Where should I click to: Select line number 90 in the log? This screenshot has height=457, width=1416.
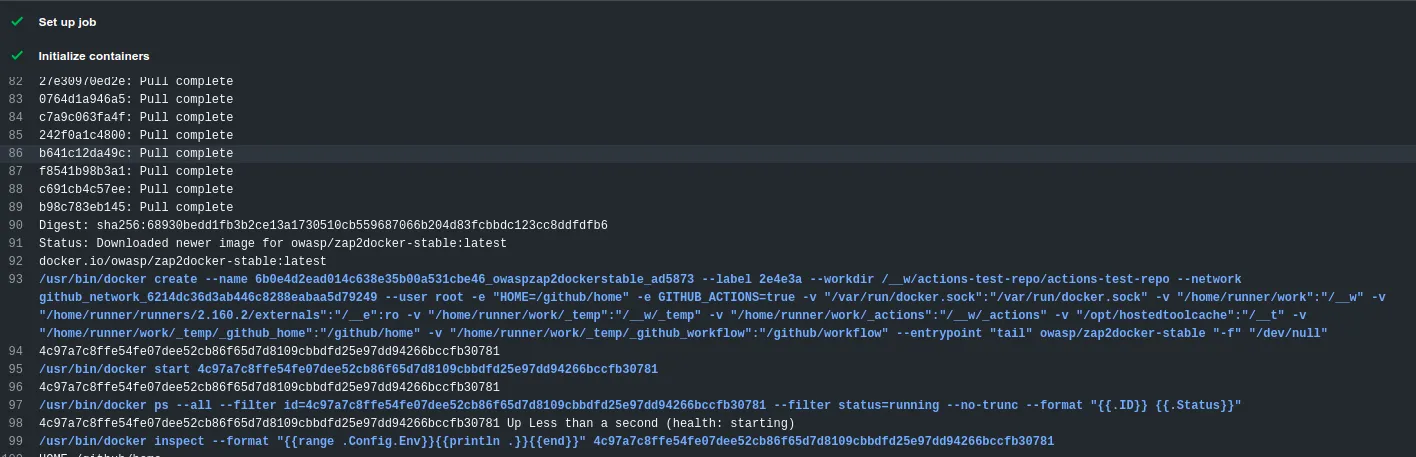click(15, 225)
